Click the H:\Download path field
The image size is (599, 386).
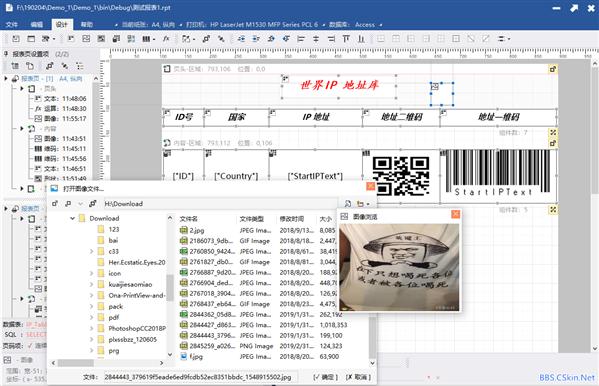click(221, 204)
